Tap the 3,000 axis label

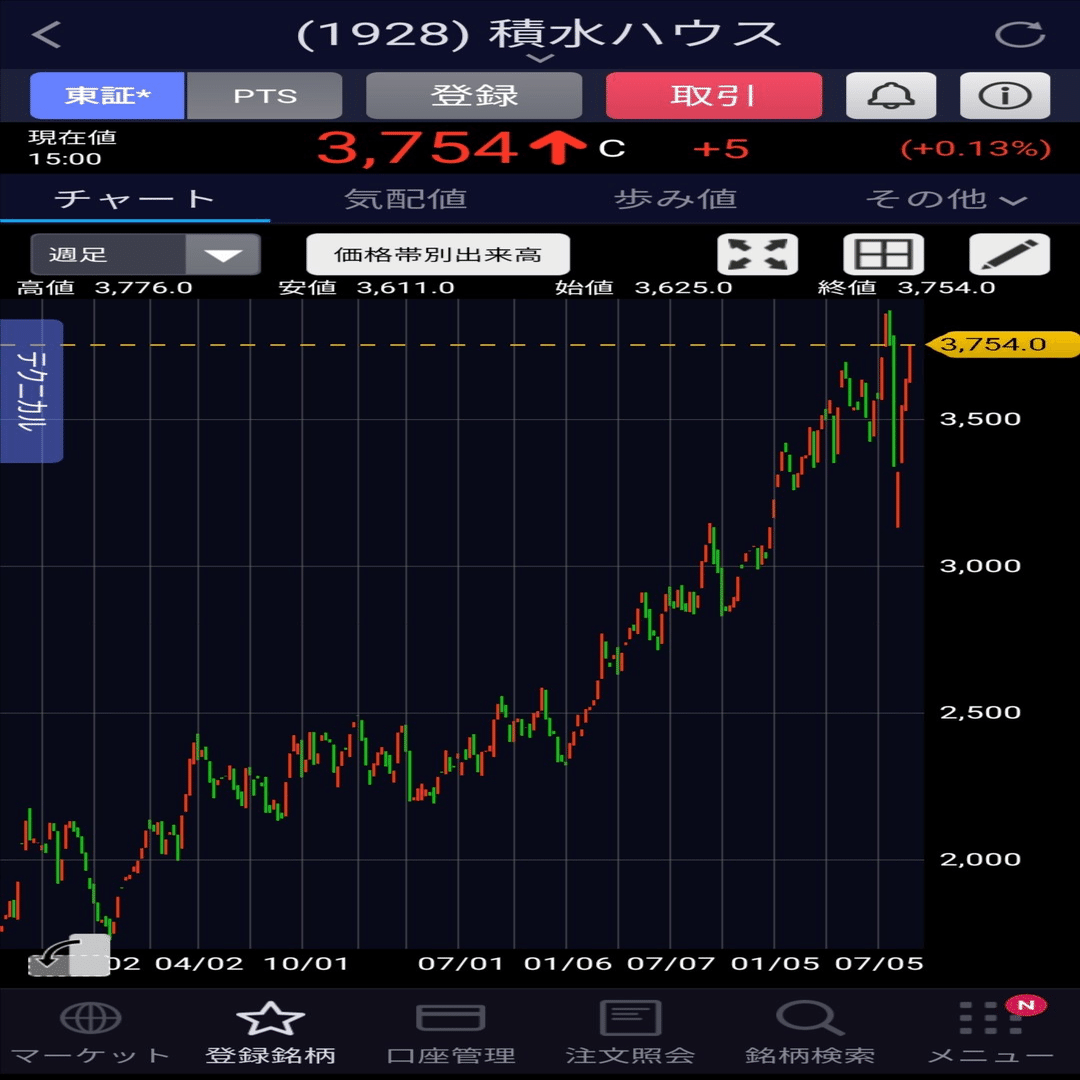980,565
